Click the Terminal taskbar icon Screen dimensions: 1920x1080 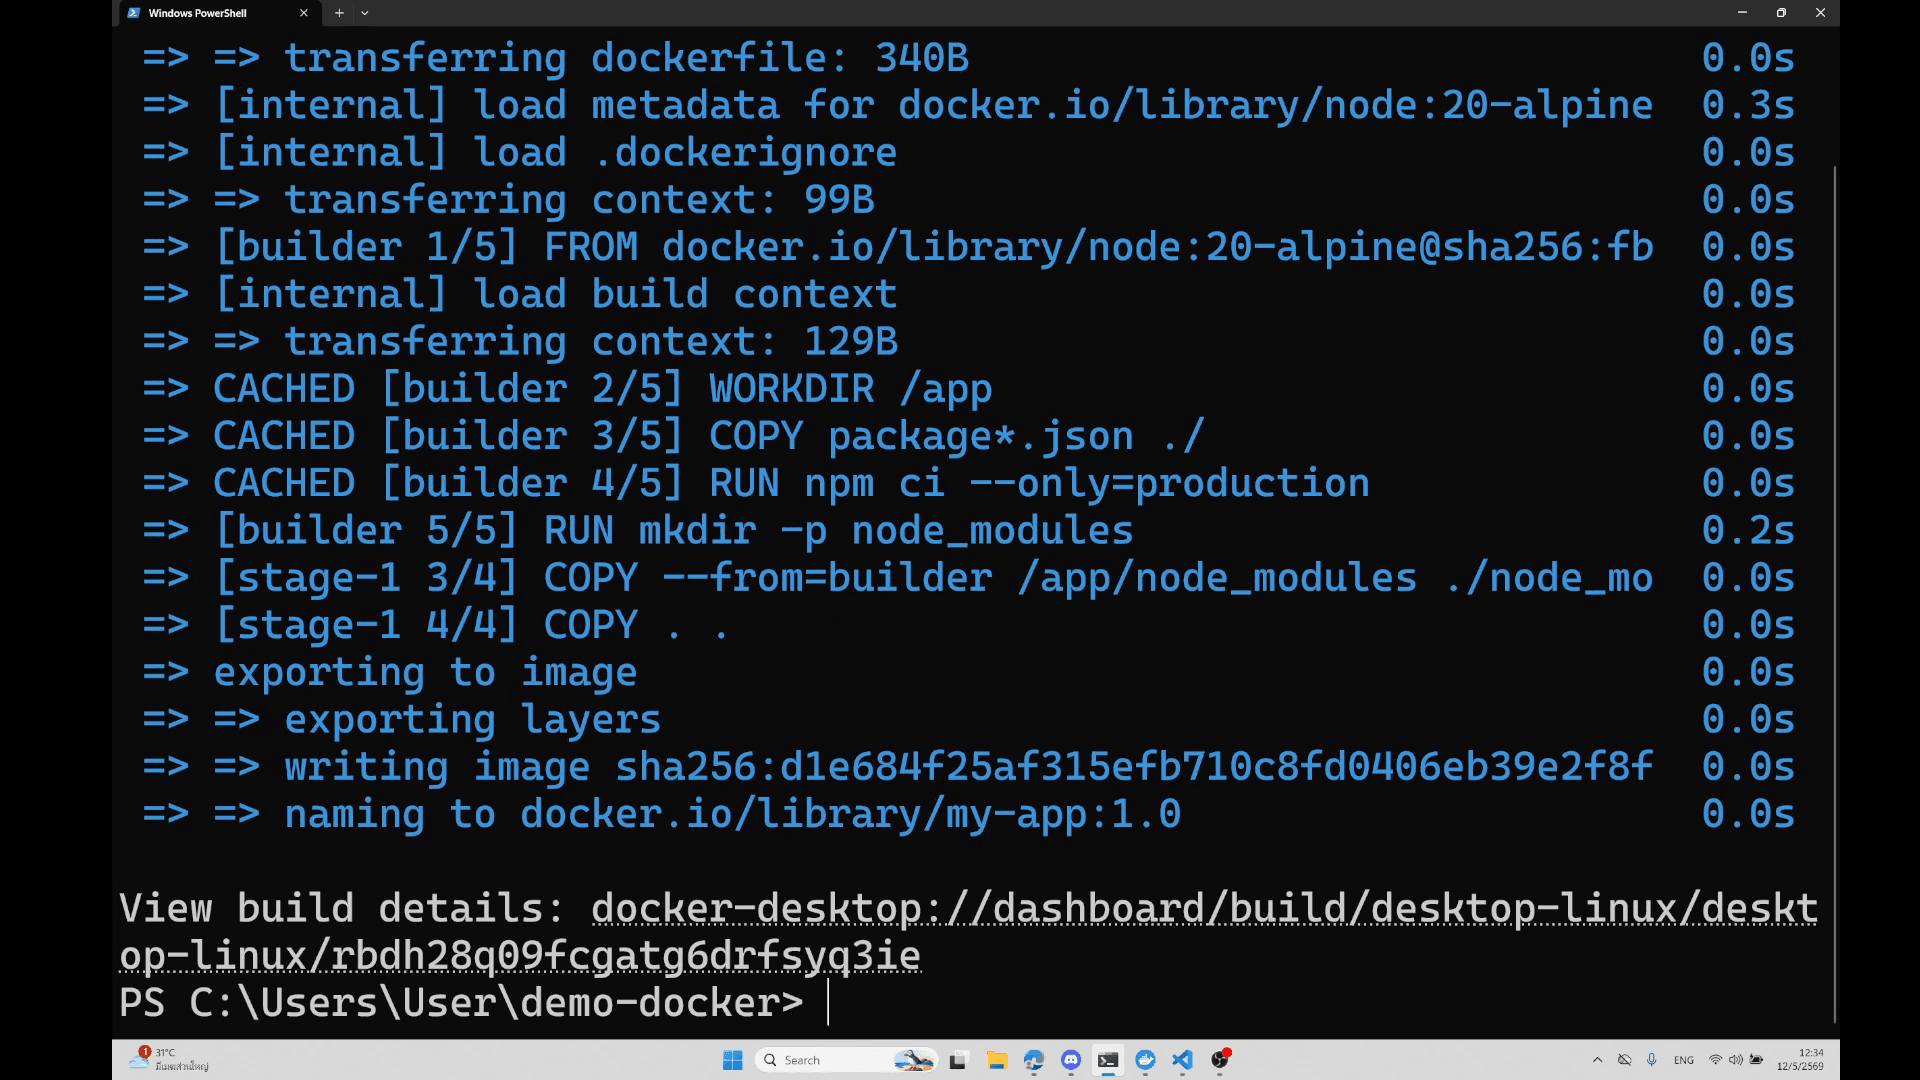click(x=1108, y=1060)
